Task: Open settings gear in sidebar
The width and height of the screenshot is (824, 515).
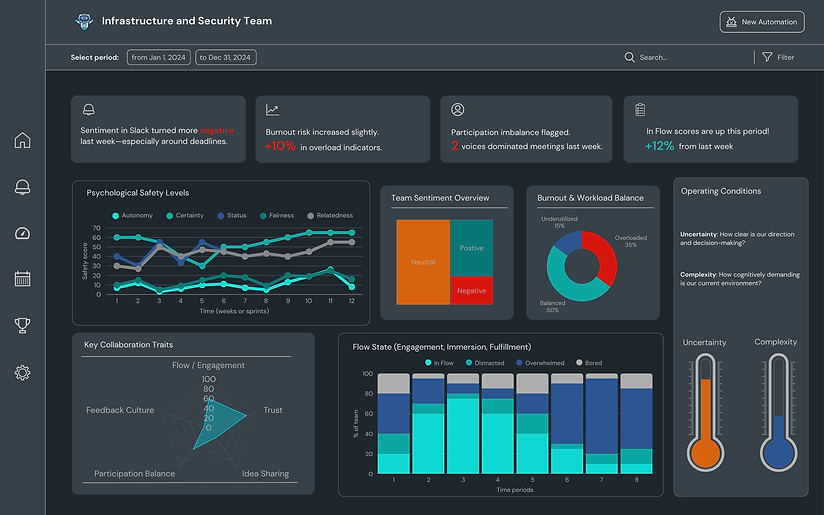Action: pyautogui.click(x=22, y=373)
